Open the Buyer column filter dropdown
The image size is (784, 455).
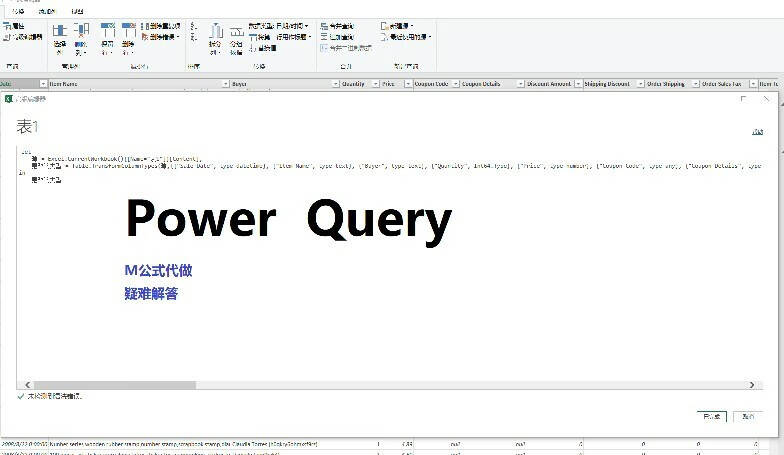tap(336, 84)
